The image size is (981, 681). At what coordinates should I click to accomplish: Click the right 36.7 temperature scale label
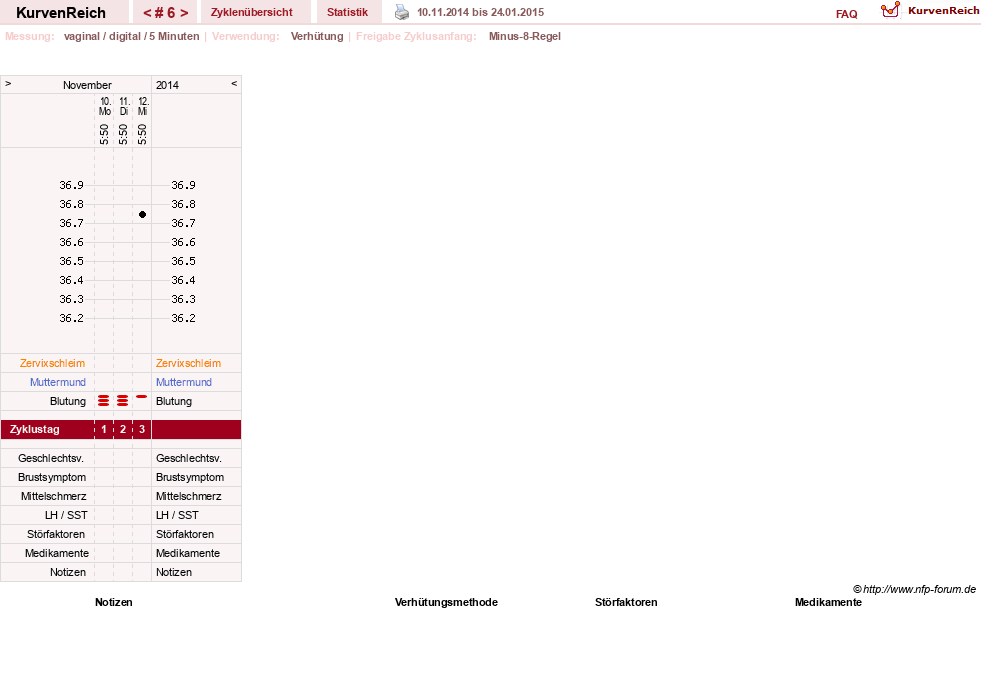[x=183, y=223]
